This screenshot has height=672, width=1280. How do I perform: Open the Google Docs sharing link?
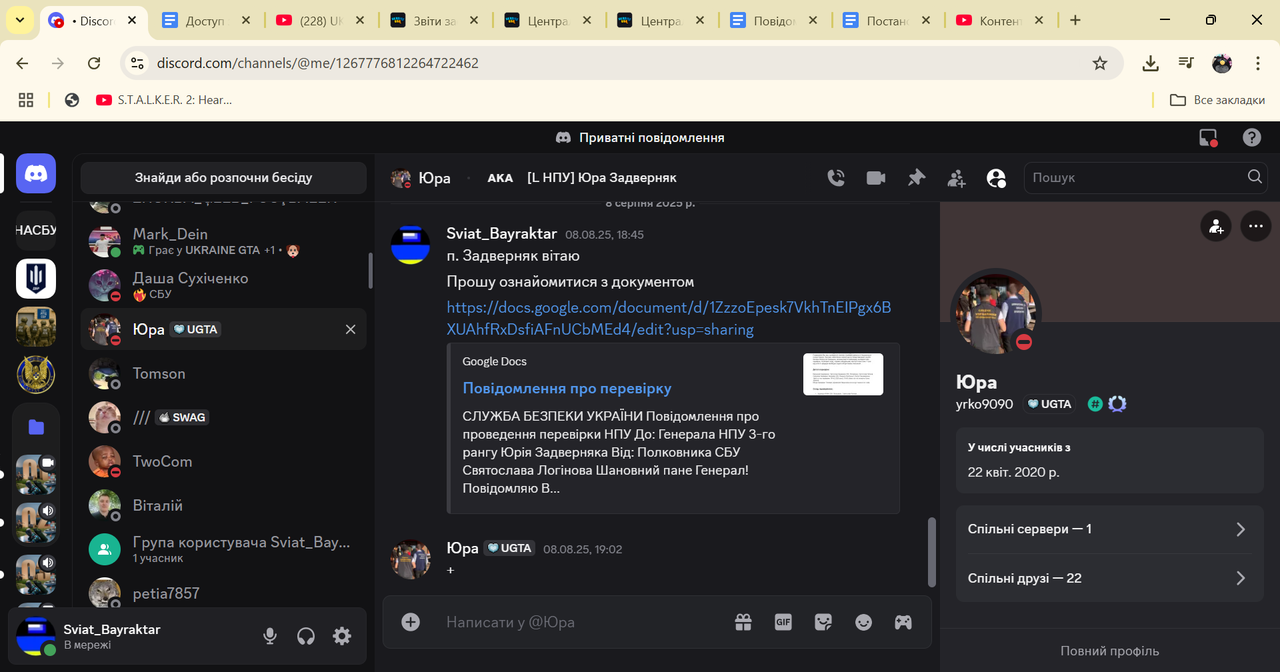[668, 318]
